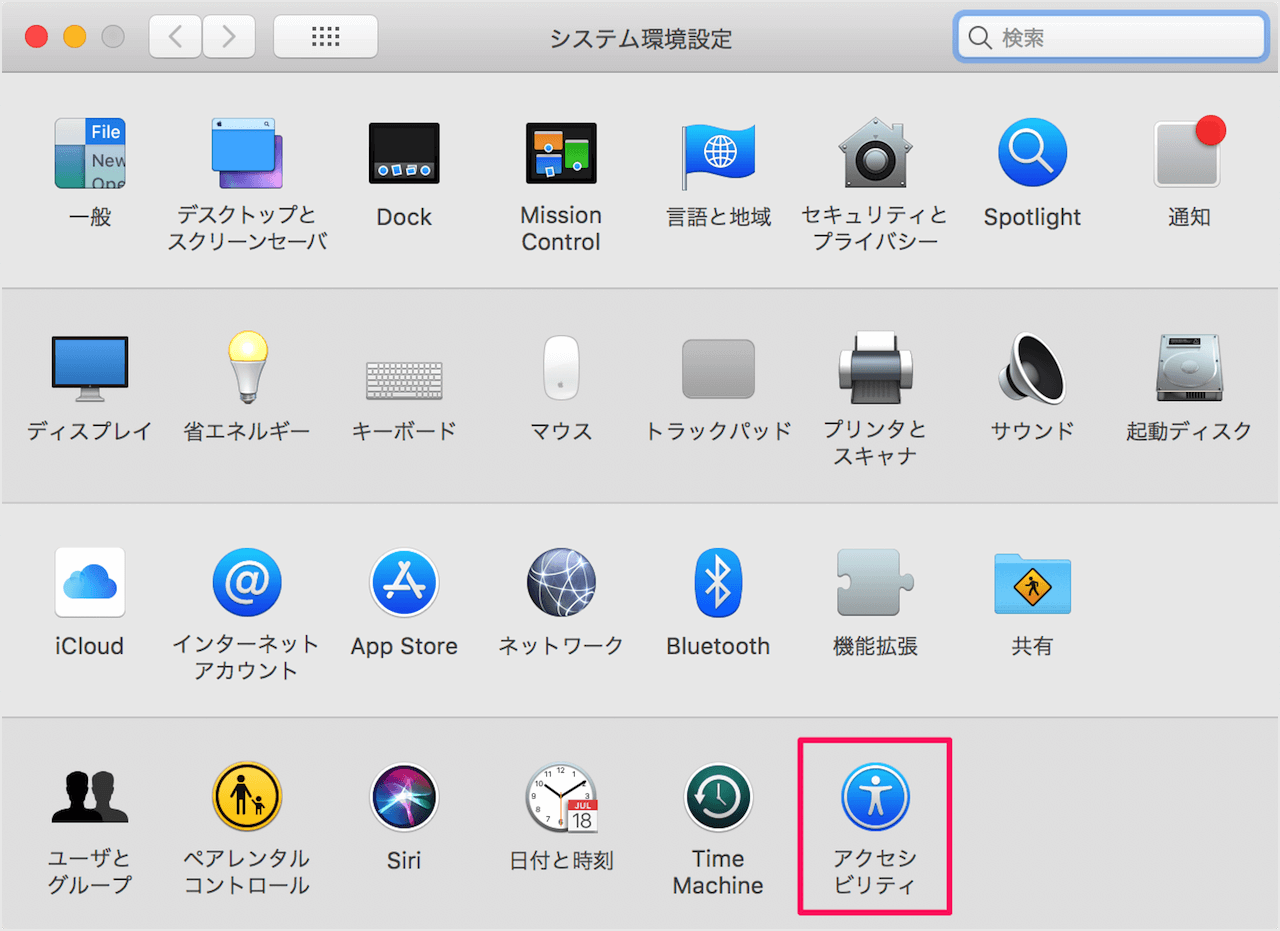This screenshot has height=931, width=1280.
Task: Open マウス (Mouse) preferences
Action: (x=561, y=368)
